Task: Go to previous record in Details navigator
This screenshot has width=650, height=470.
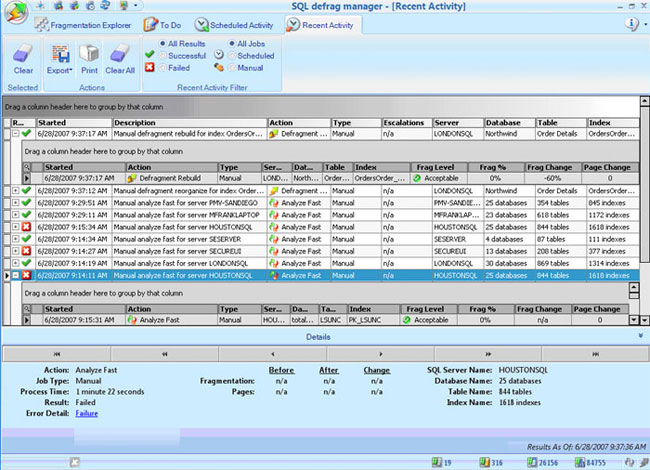Action: (272, 354)
